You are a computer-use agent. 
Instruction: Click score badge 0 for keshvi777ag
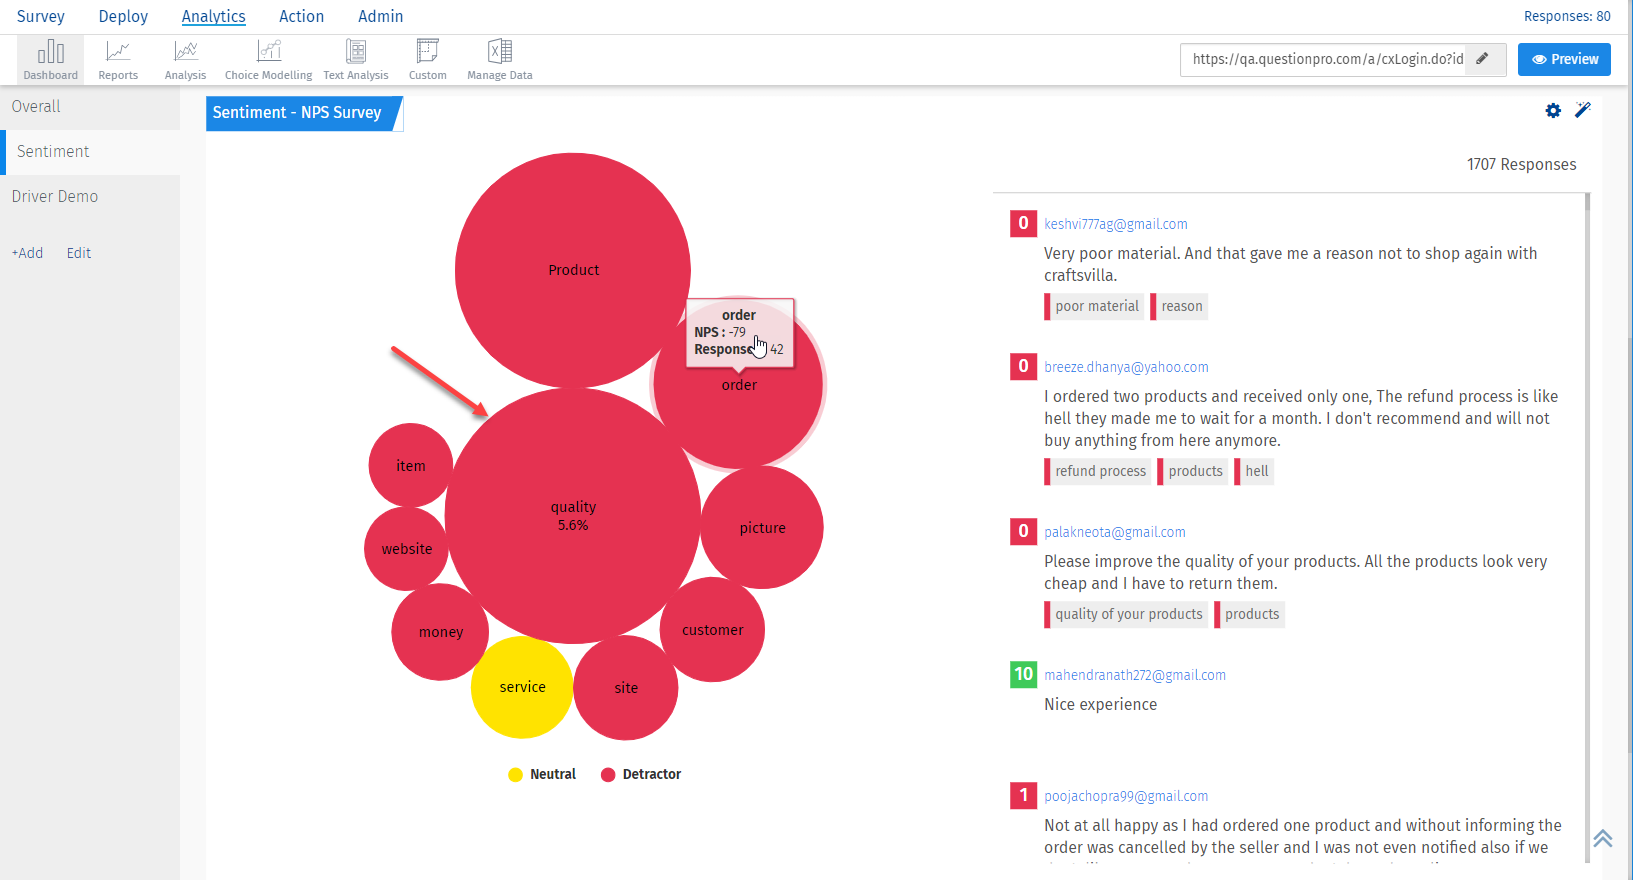1023,223
